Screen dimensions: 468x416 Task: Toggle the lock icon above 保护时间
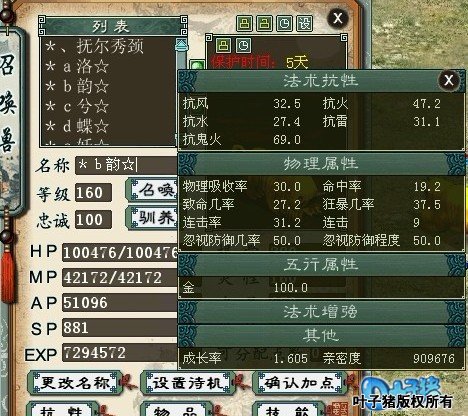point(223,45)
